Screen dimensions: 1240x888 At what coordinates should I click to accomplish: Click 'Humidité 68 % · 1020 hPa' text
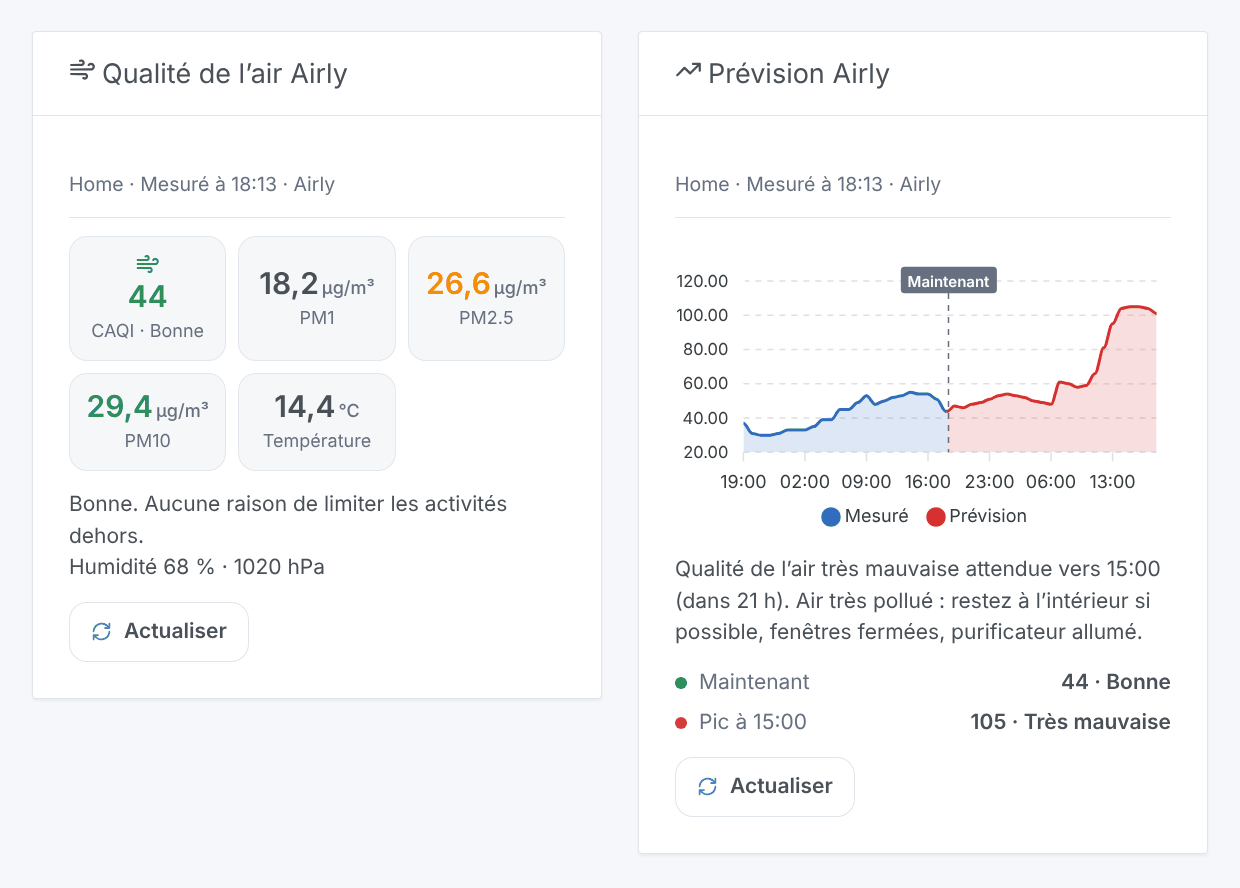tap(197, 567)
